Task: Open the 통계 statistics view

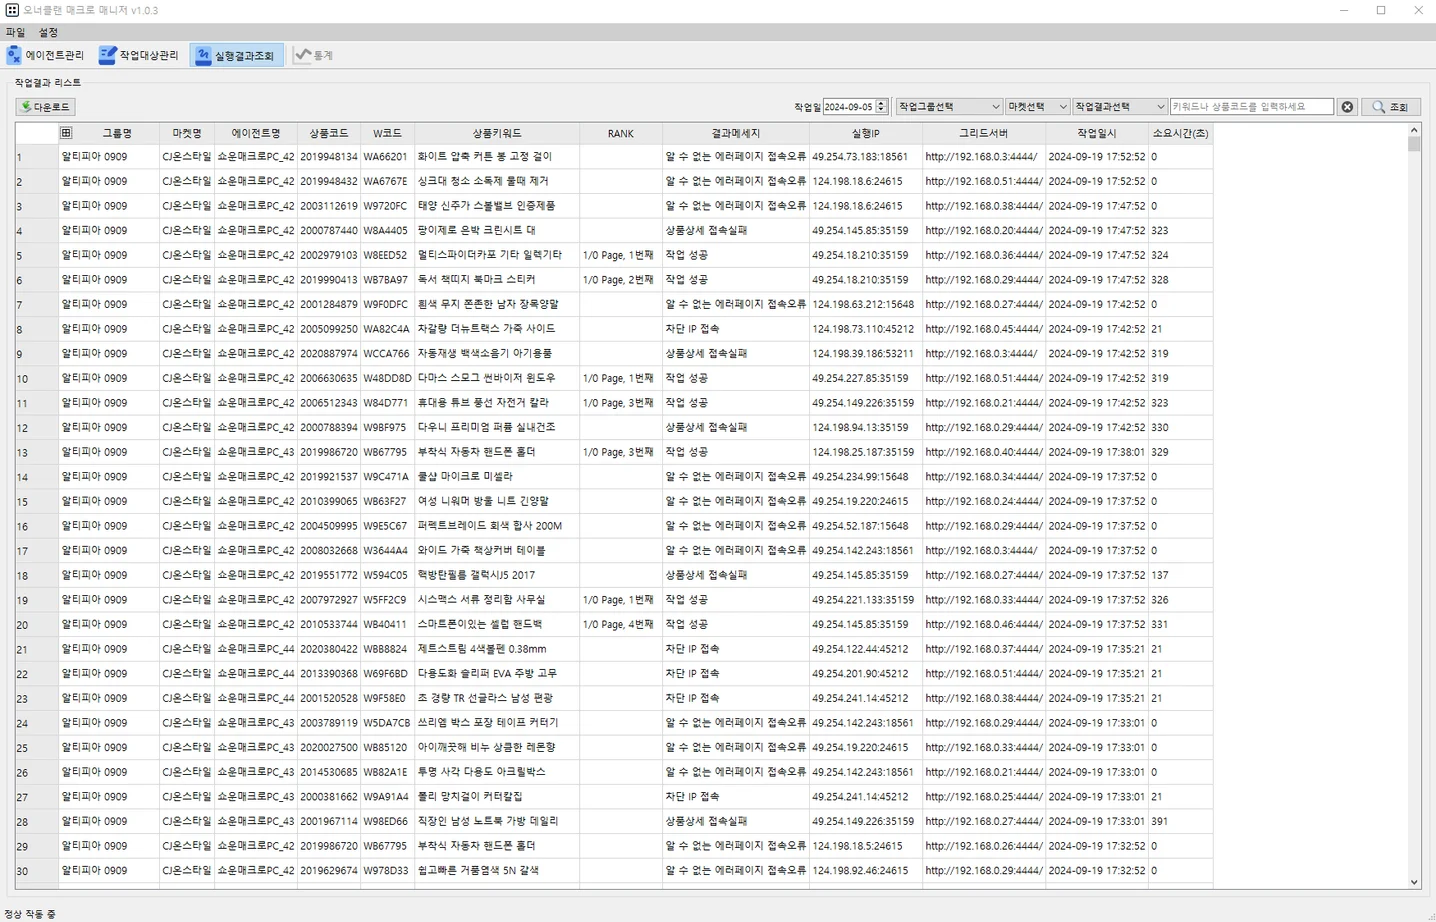Action: 313,55
